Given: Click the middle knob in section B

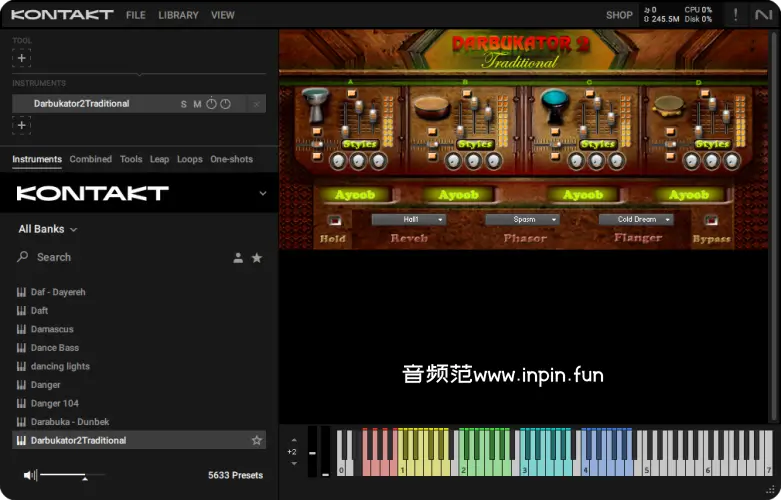Looking at the screenshot, I should click(473, 160).
